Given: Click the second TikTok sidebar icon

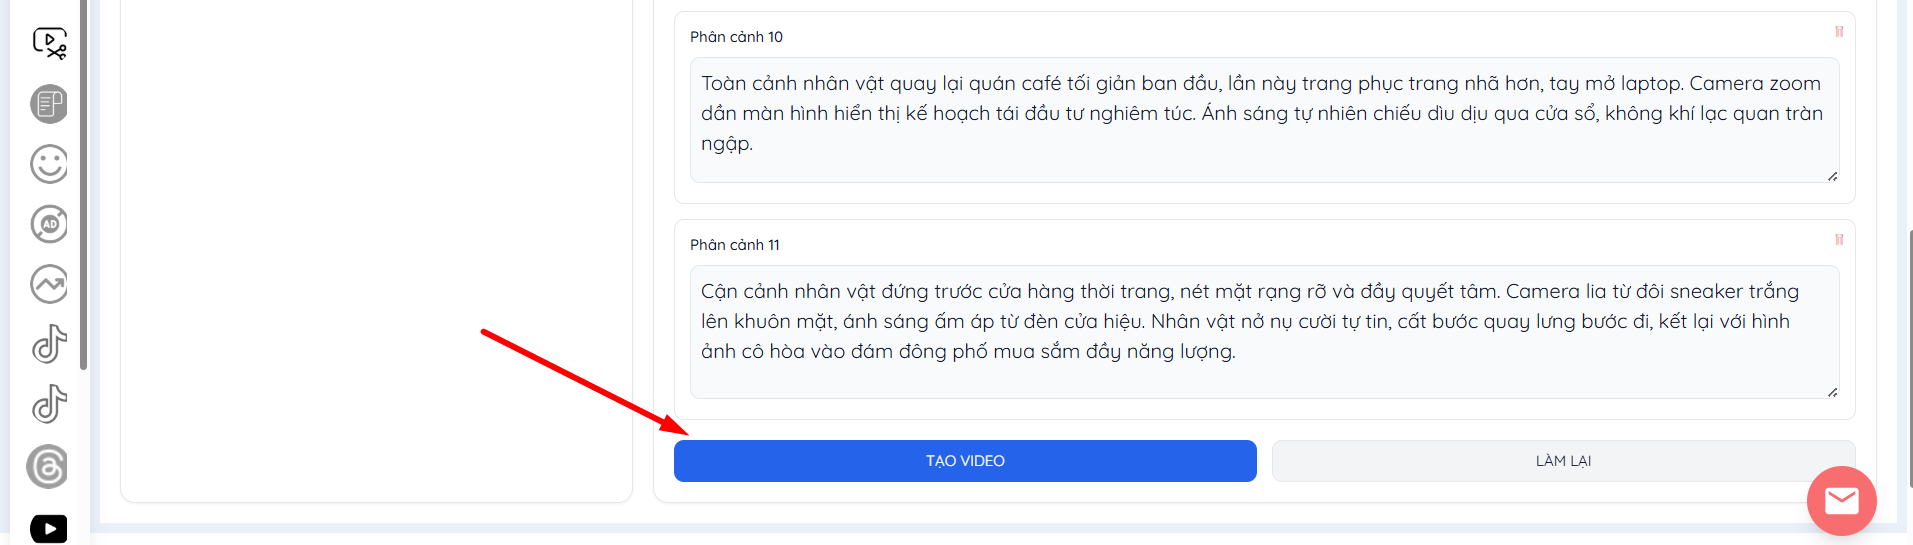Looking at the screenshot, I should click(49, 404).
